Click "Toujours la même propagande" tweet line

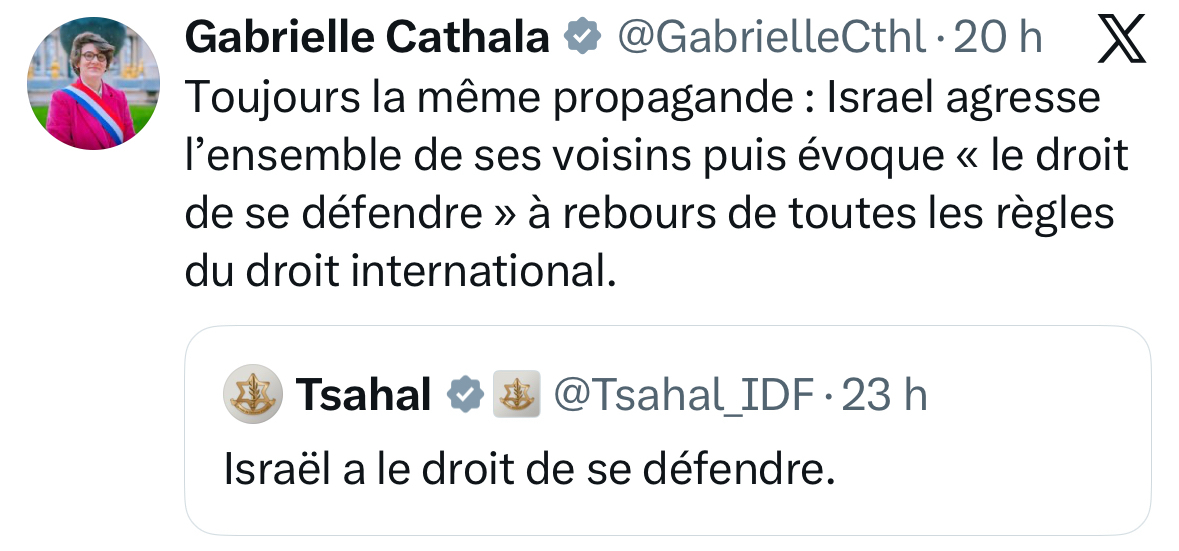400,97
